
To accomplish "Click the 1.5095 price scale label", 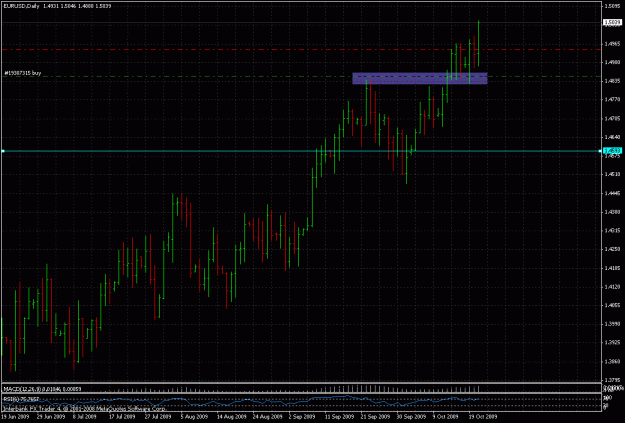I will pos(612,6).
